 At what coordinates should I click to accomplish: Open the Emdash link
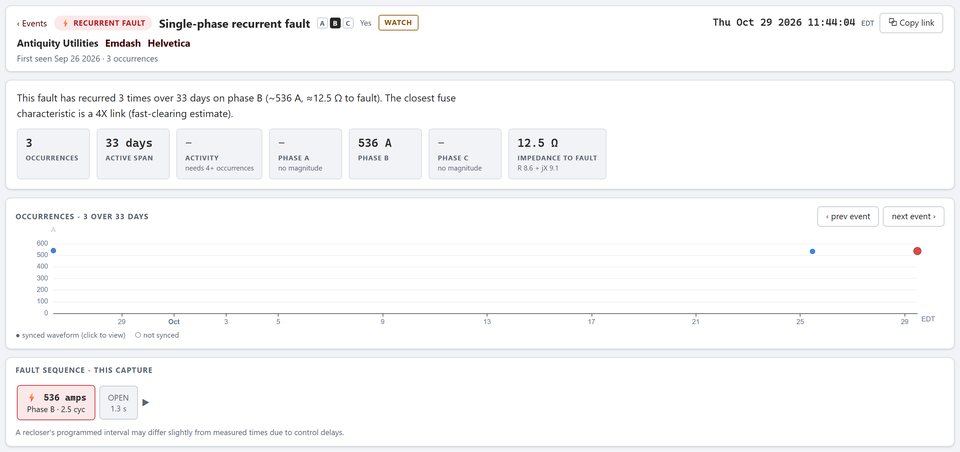coord(122,43)
